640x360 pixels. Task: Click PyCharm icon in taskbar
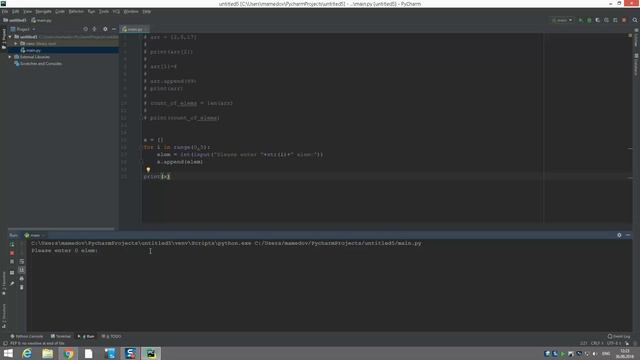coord(151,353)
